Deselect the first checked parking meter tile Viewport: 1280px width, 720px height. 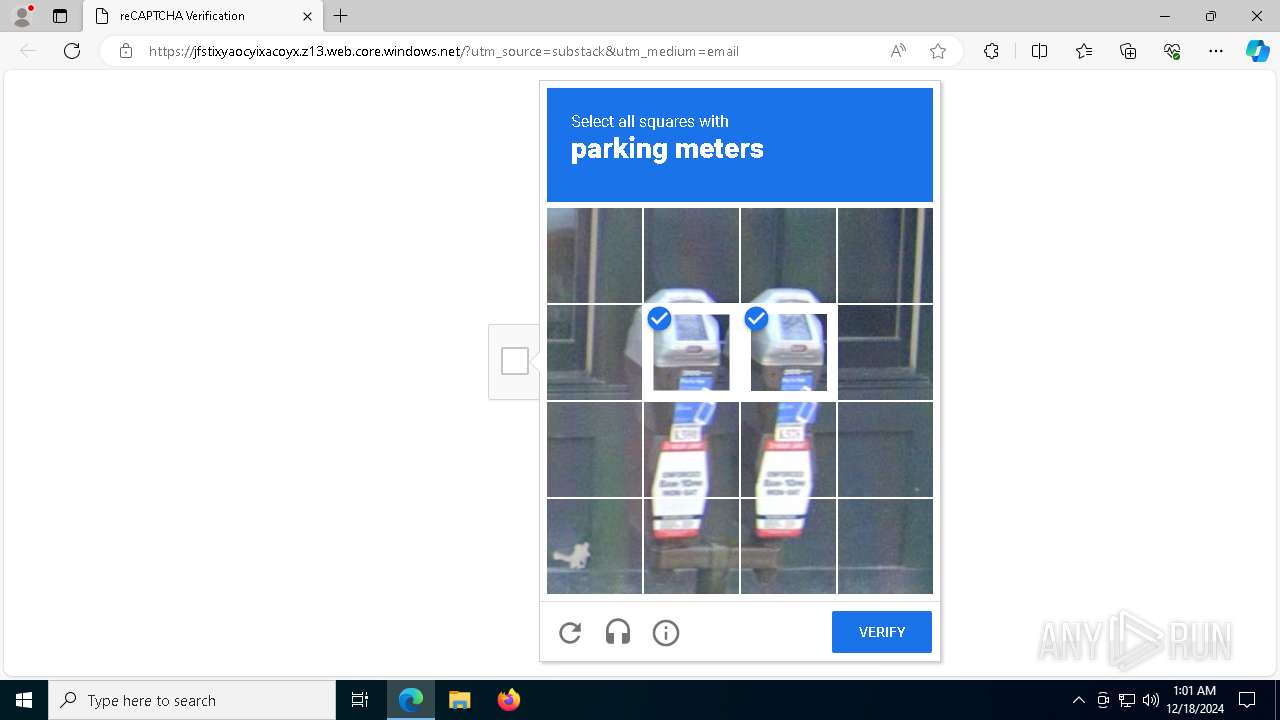(x=691, y=352)
